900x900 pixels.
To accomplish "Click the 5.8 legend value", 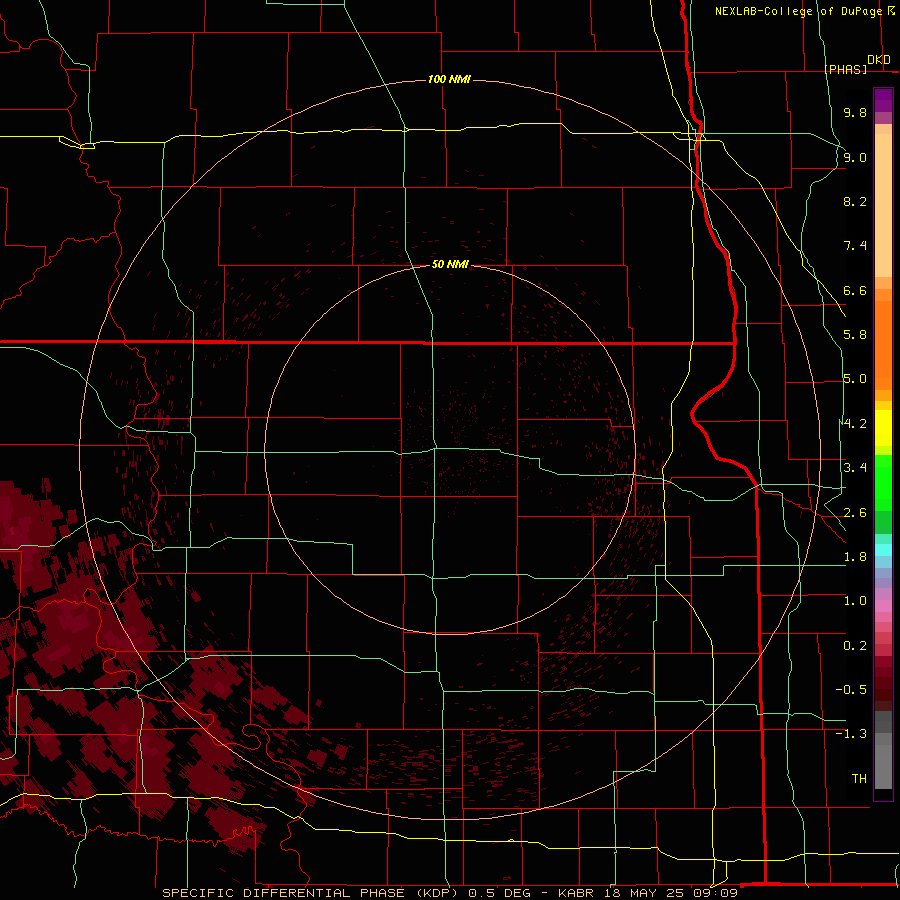I will [x=855, y=335].
